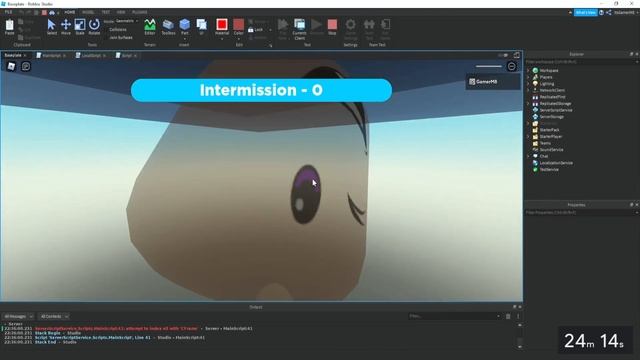Open the Color picker in the ribbon
The width and height of the screenshot is (640, 360).
(239, 26)
